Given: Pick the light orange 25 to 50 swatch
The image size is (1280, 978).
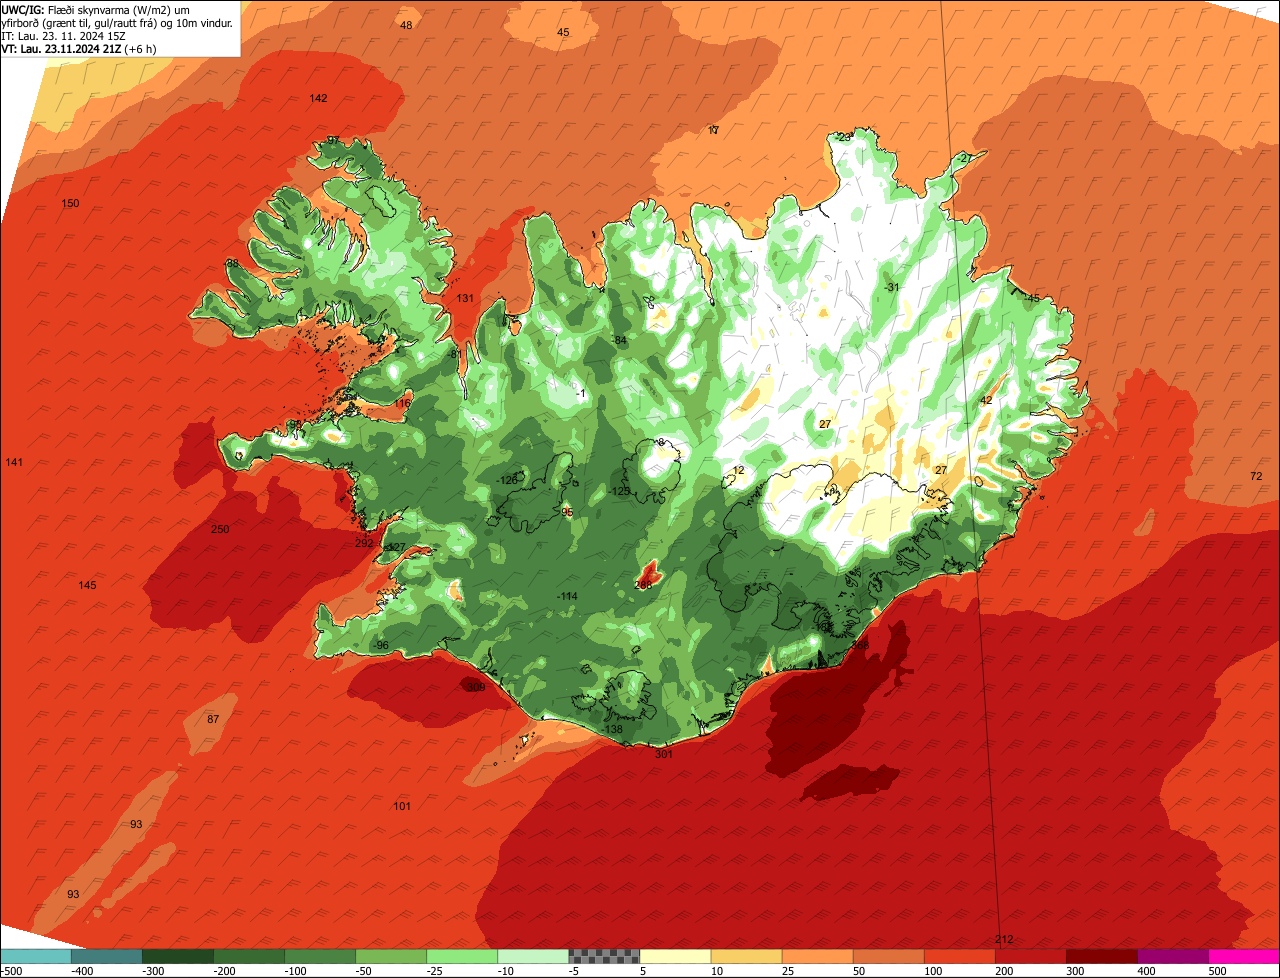Looking at the screenshot, I should 817,956.
